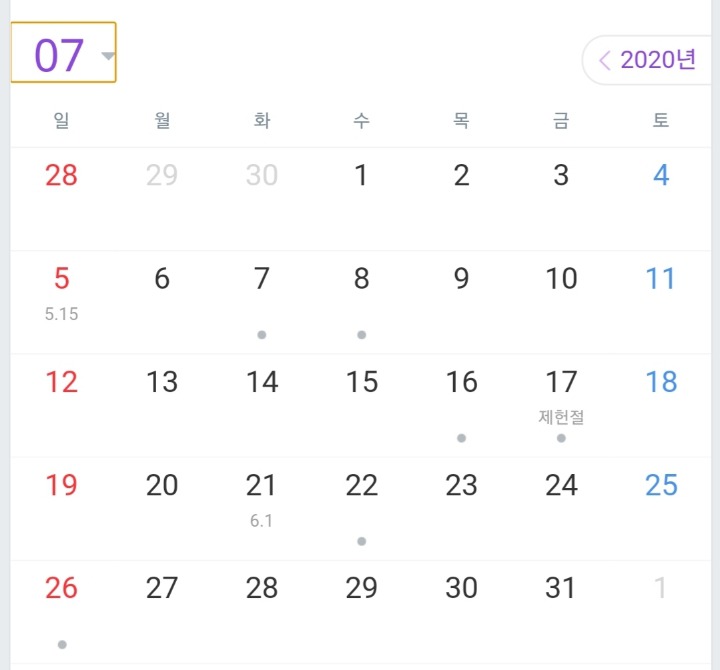720x670 pixels.
Task: Click event dot under July 7
Action: [x=261, y=335]
